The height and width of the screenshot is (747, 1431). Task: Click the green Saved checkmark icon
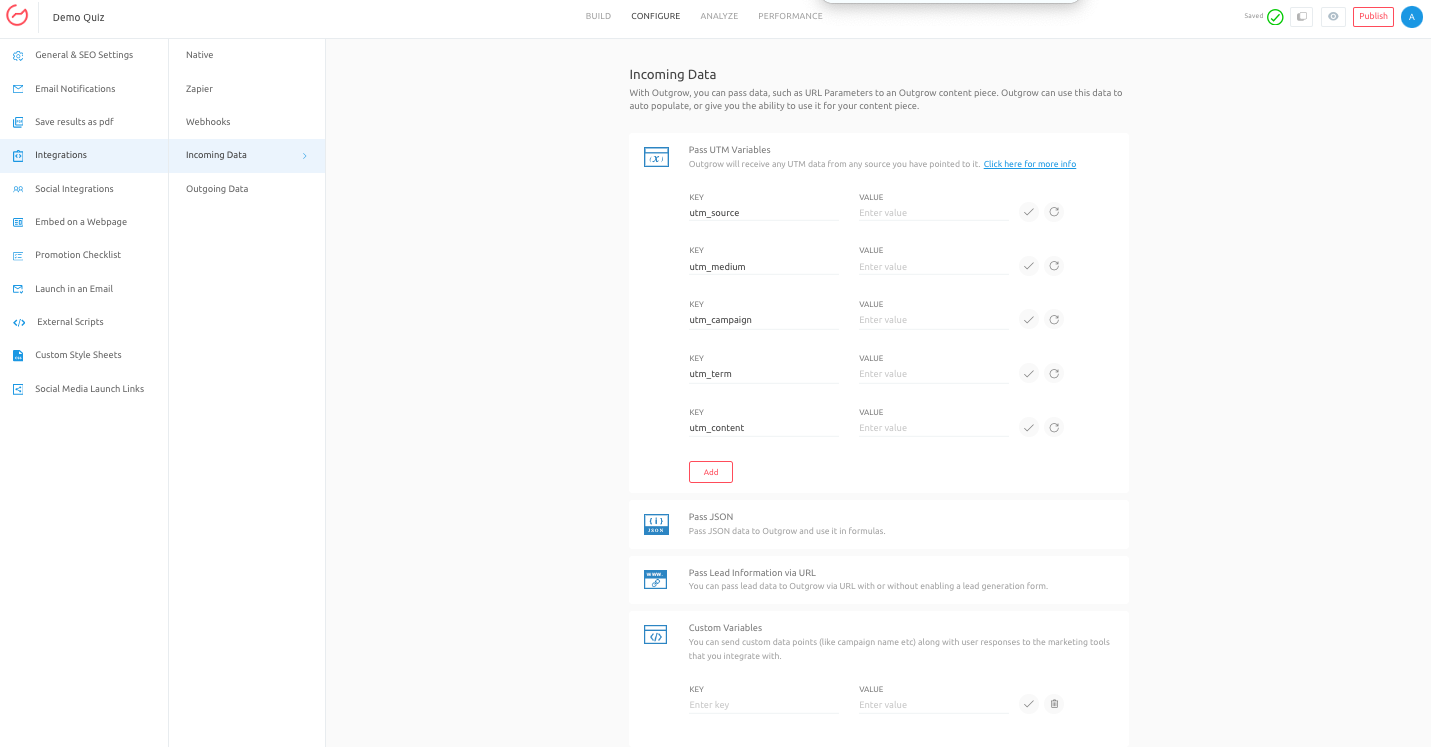1275,17
